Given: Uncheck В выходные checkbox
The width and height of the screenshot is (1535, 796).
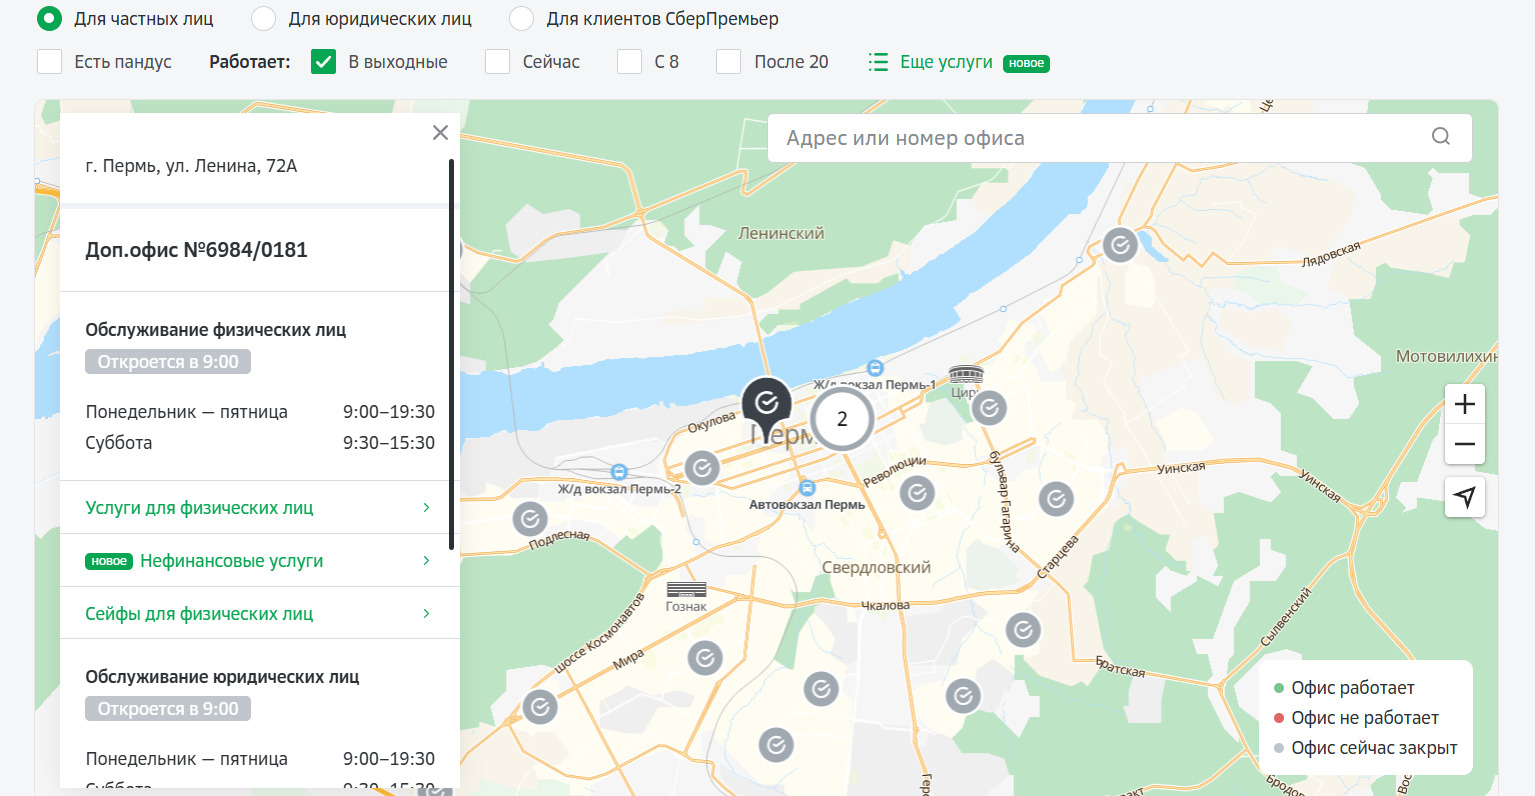Looking at the screenshot, I should 323,62.
